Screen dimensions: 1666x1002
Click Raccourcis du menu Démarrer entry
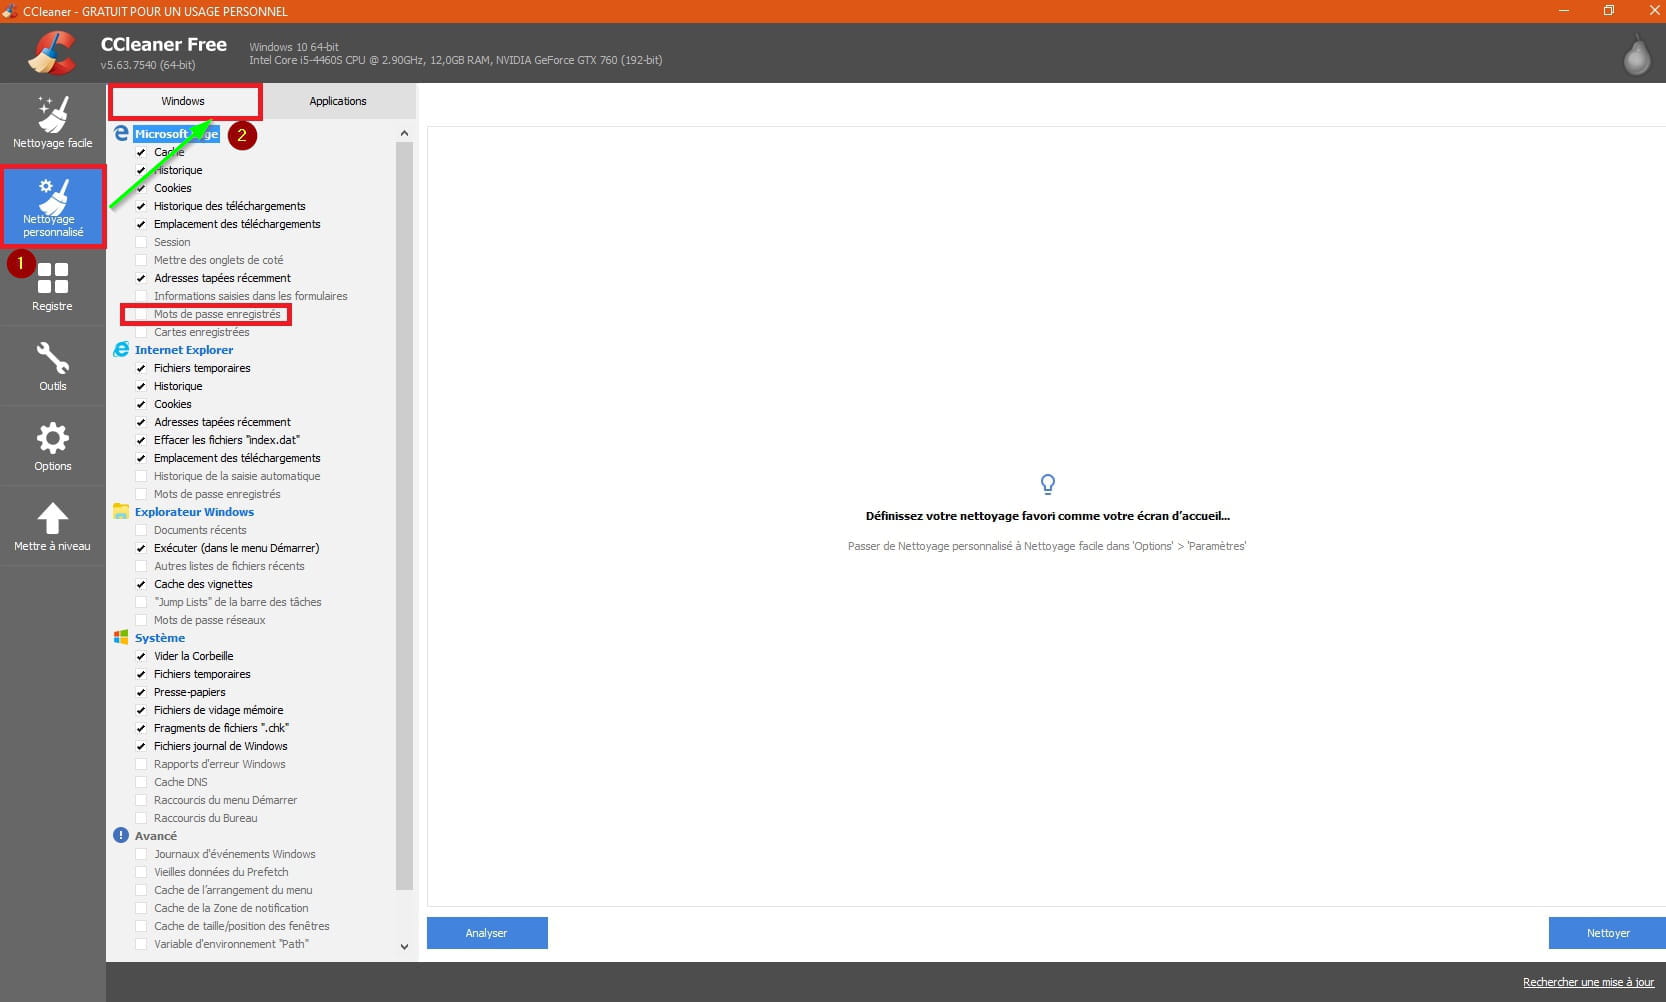[225, 800]
